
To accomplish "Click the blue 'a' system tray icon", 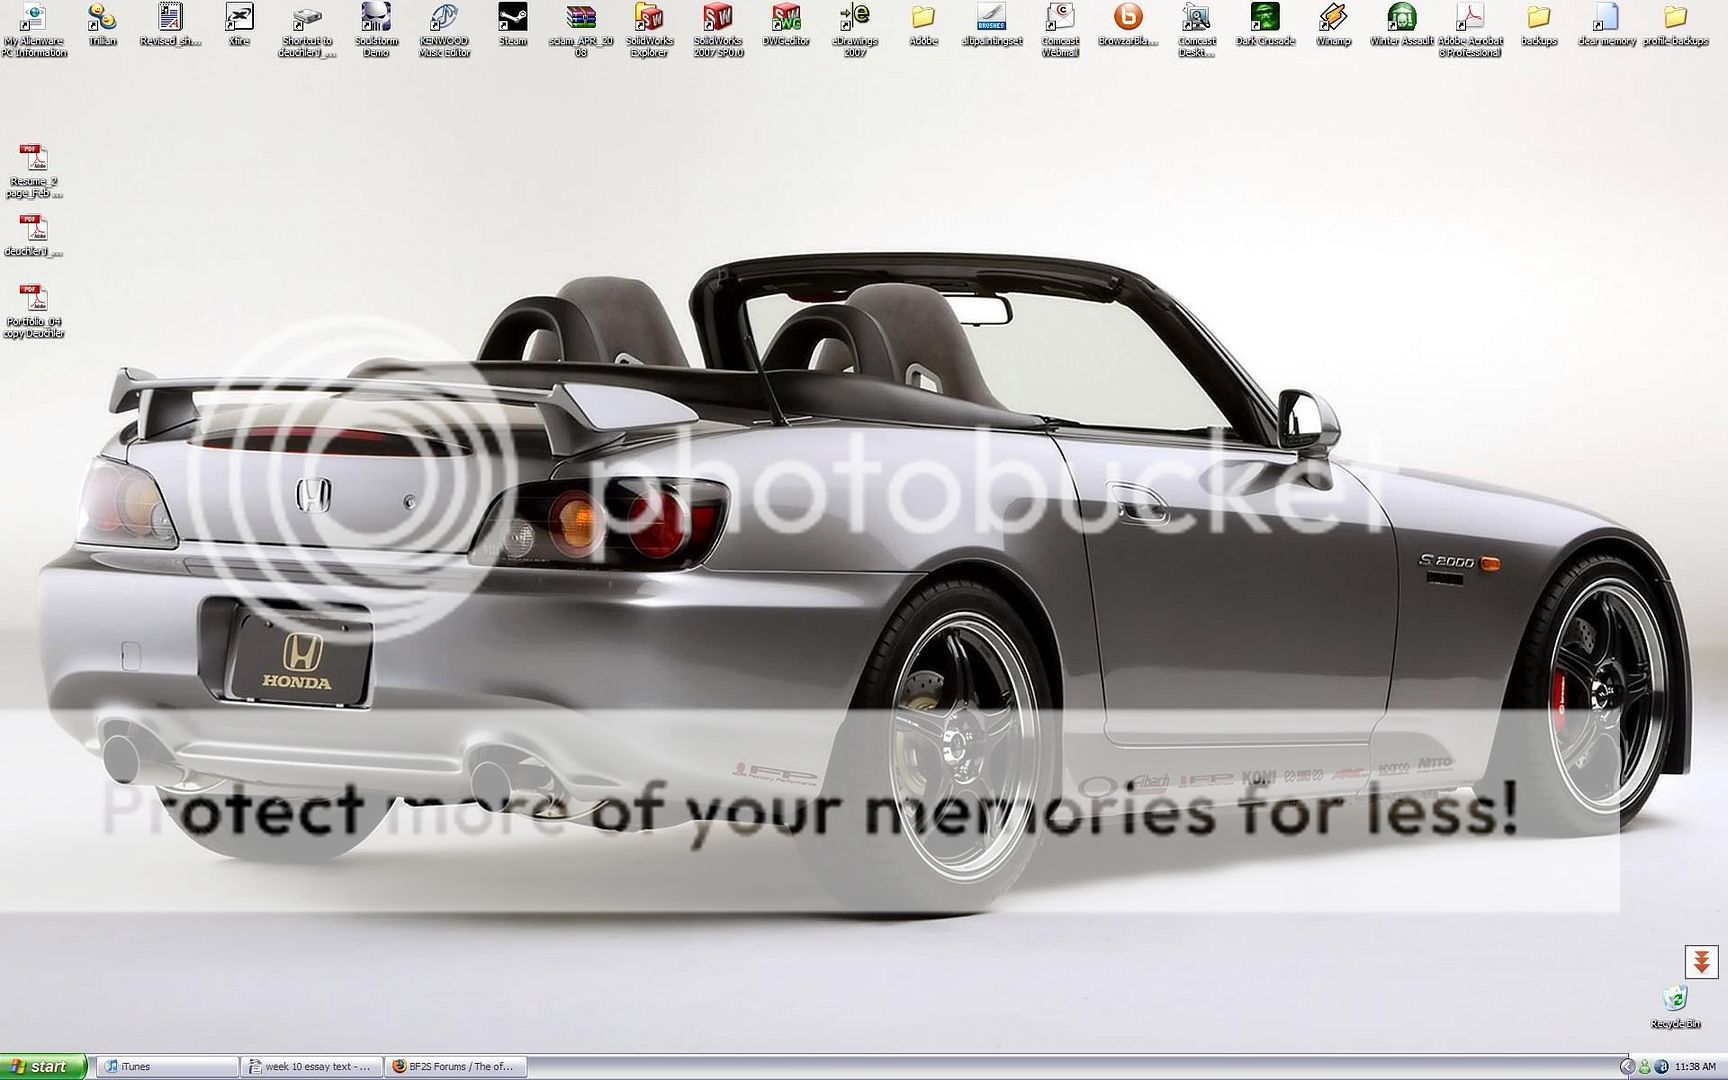I will [x=1661, y=1067].
